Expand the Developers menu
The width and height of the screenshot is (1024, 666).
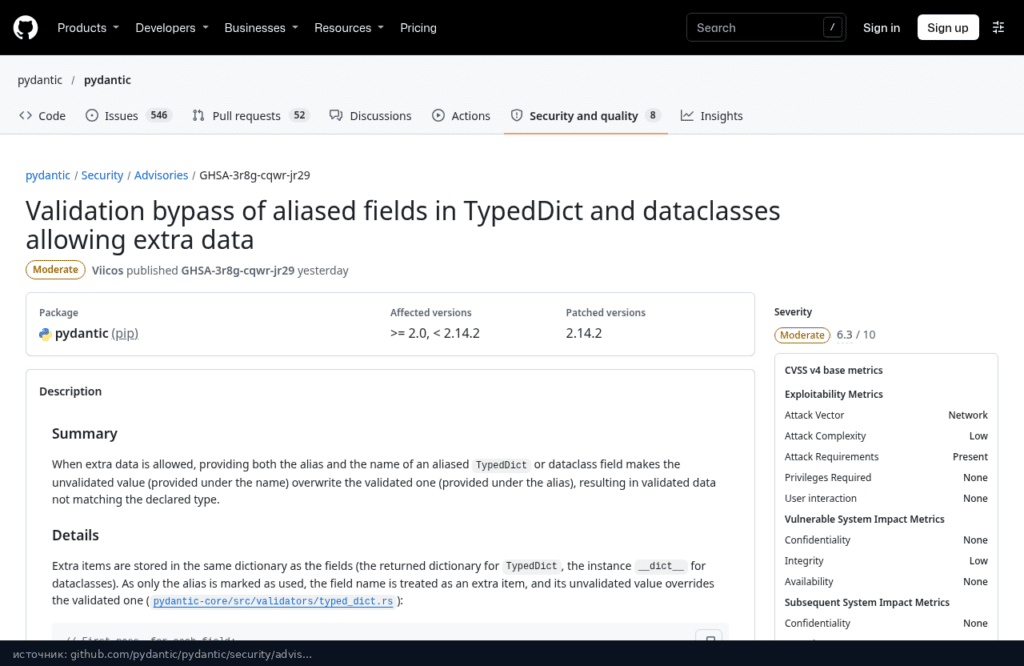(172, 27)
